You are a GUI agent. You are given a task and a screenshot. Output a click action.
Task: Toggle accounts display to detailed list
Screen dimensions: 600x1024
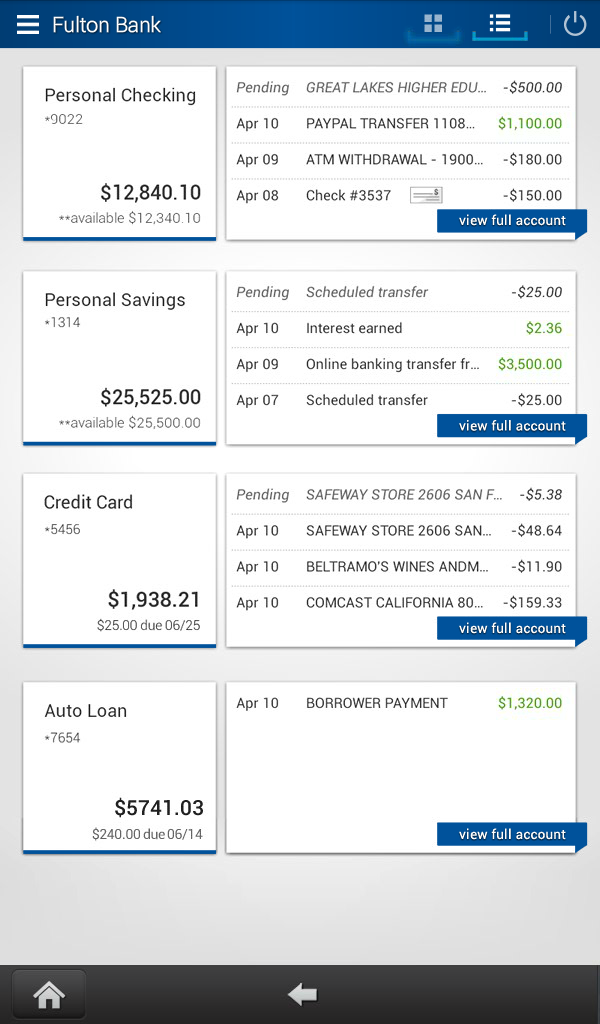(x=499, y=24)
